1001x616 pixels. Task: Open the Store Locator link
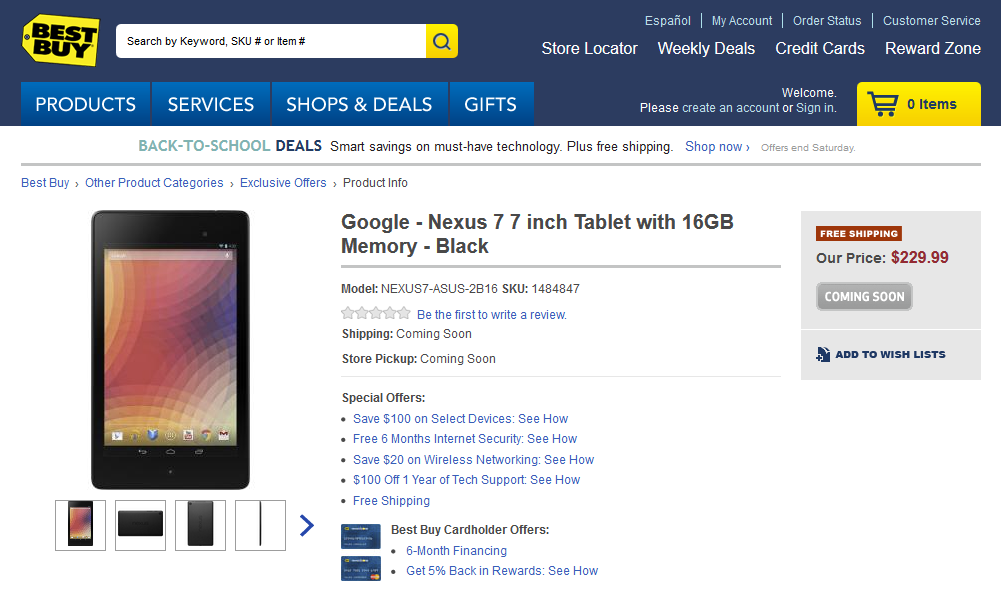pyautogui.click(x=589, y=48)
